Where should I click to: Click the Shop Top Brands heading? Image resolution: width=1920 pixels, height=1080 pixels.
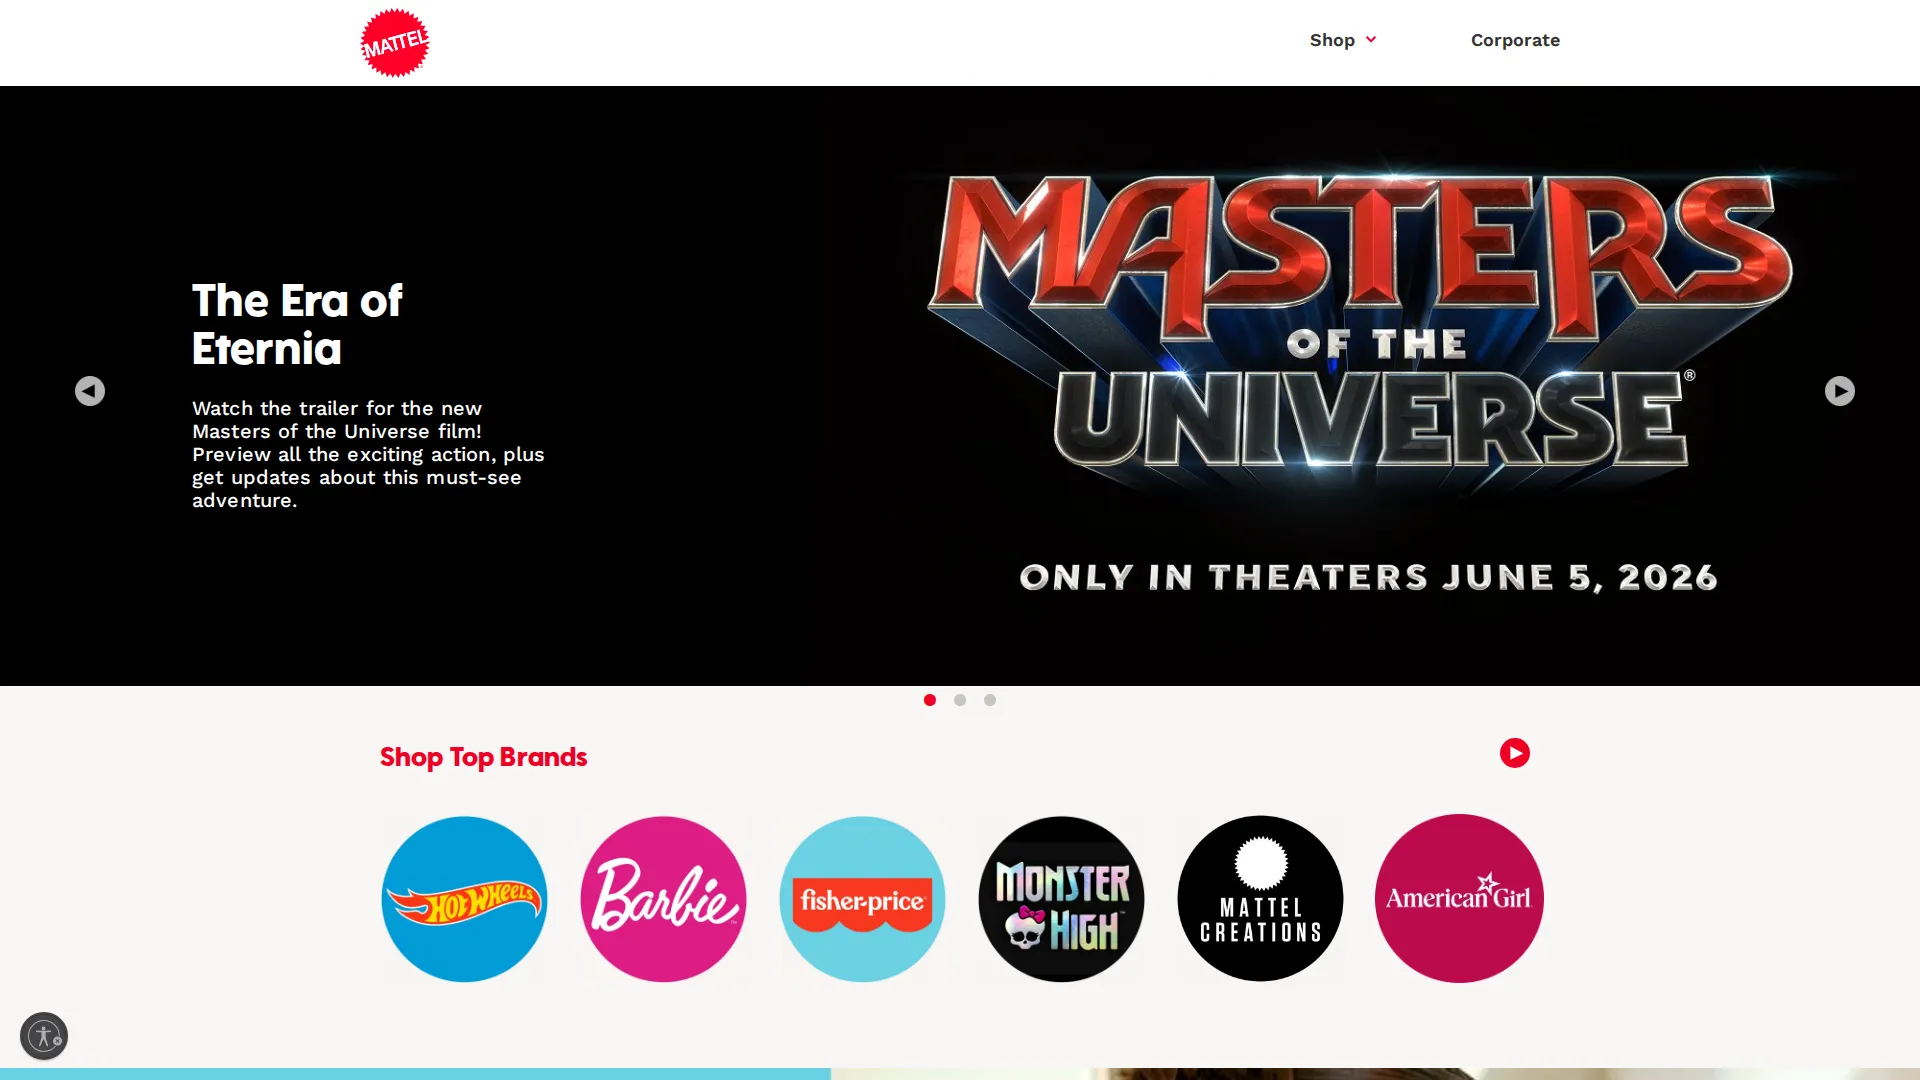point(483,757)
